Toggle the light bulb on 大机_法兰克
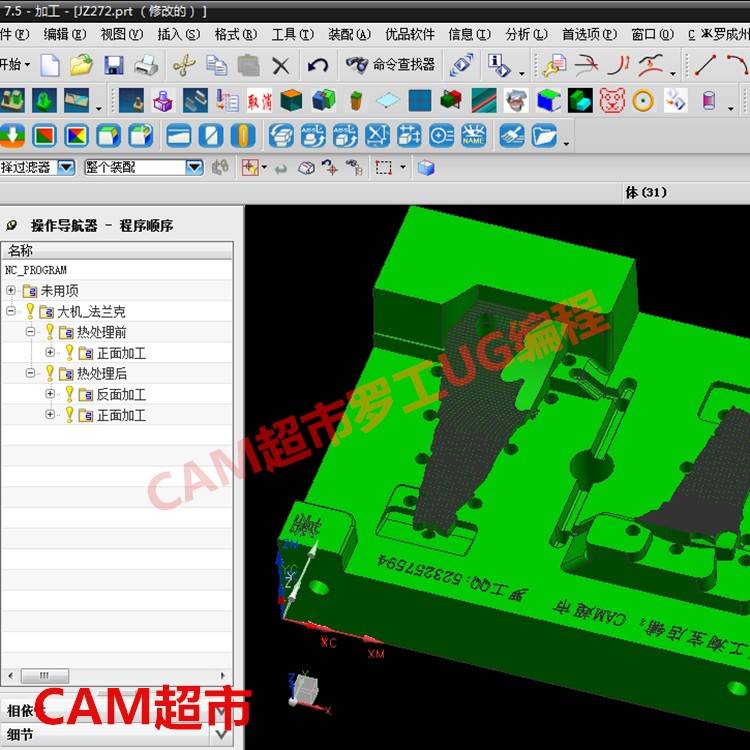 (30, 312)
